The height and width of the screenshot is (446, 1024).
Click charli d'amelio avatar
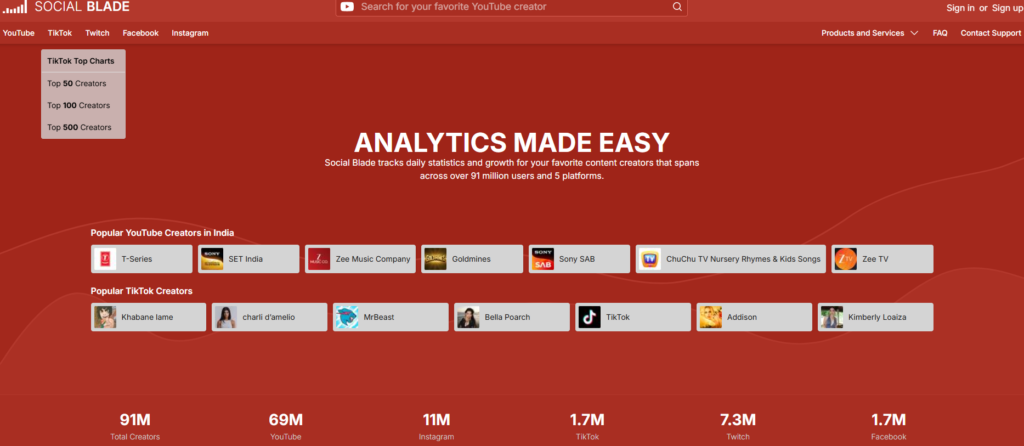(226, 317)
